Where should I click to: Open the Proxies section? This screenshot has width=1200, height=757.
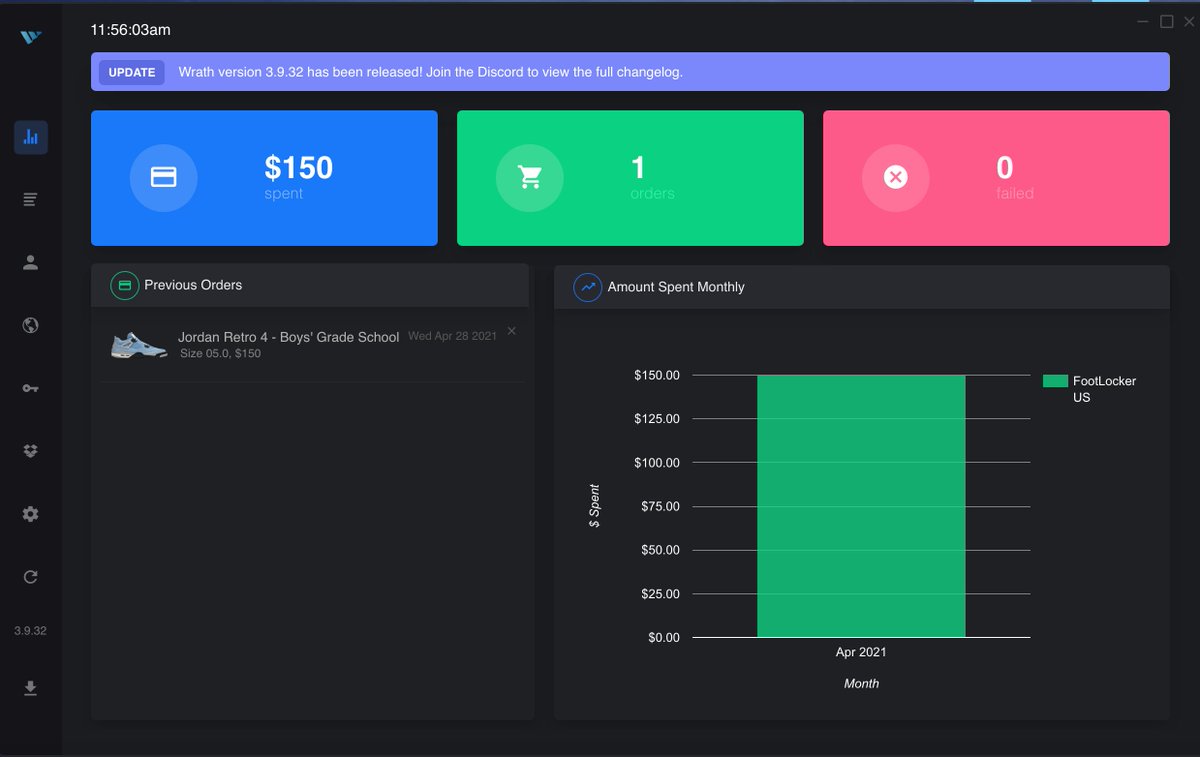point(30,325)
